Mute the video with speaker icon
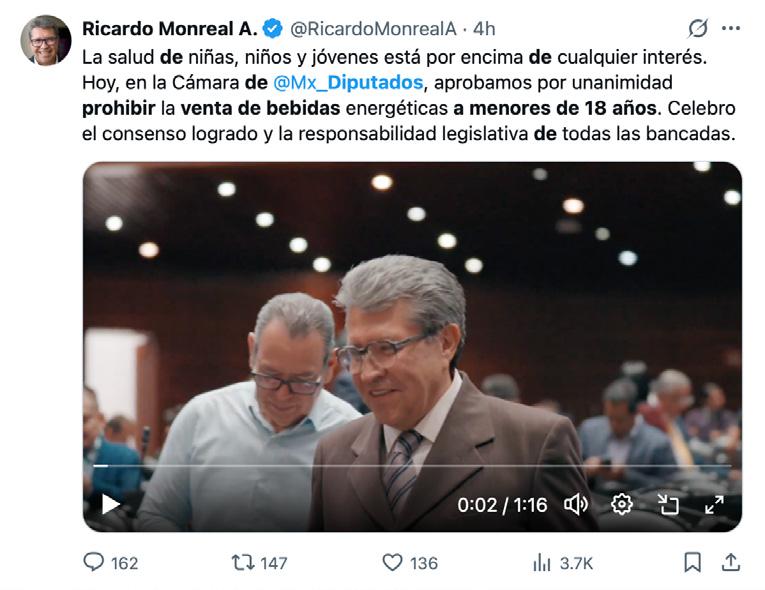The width and height of the screenshot is (765, 590). [x=576, y=504]
